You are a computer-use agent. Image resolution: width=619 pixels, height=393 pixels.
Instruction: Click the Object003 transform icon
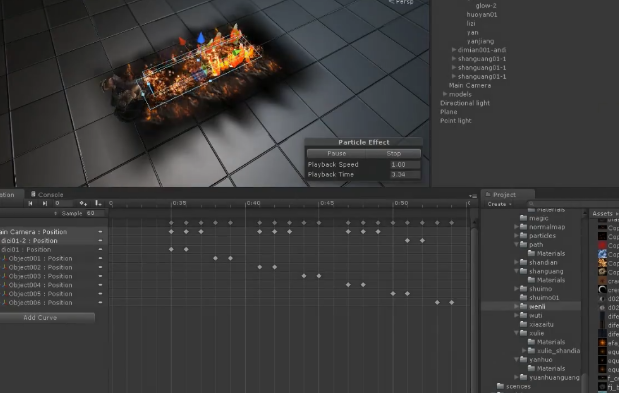pyautogui.click(x=4, y=276)
